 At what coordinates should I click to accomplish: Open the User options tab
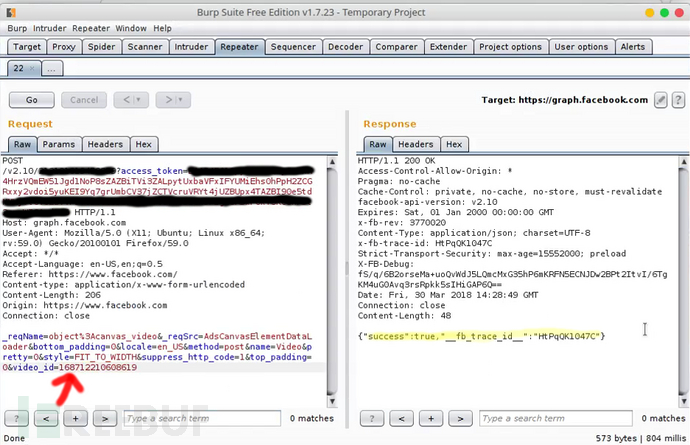coord(581,47)
